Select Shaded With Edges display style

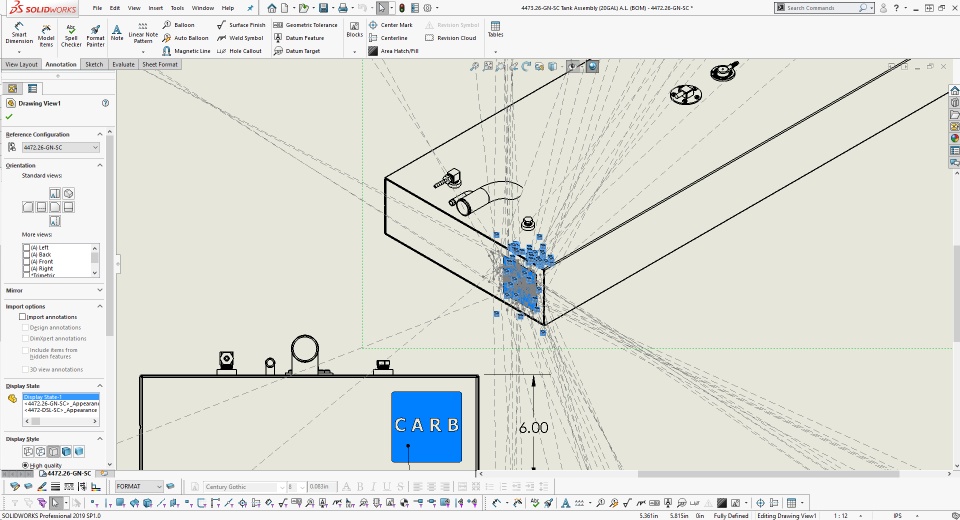coord(66,451)
